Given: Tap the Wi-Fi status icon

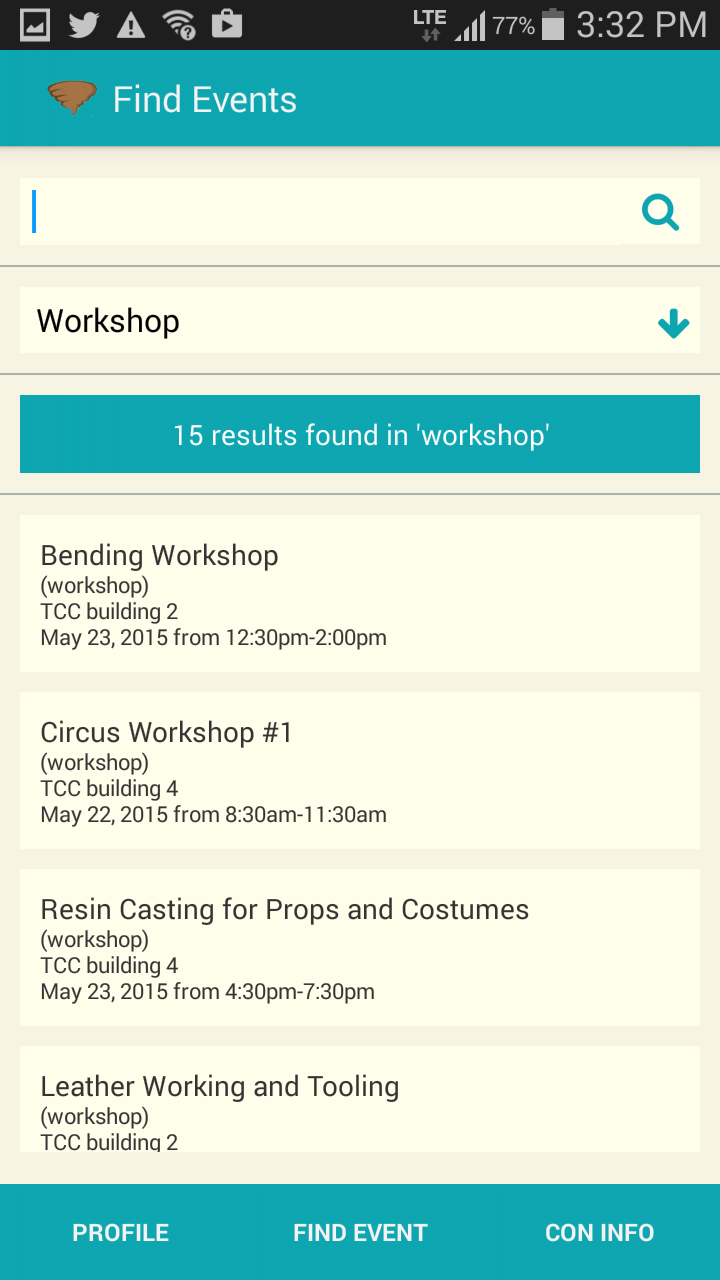Looking at the screenshot, I should pyautogui.click(x=180, y=24).
